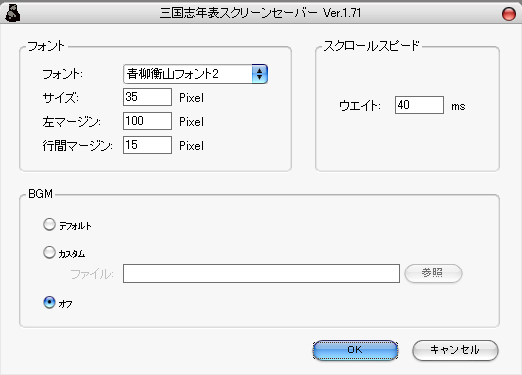Click the app icon in title bar
522x375 pixels.
[x=13, y=14]
